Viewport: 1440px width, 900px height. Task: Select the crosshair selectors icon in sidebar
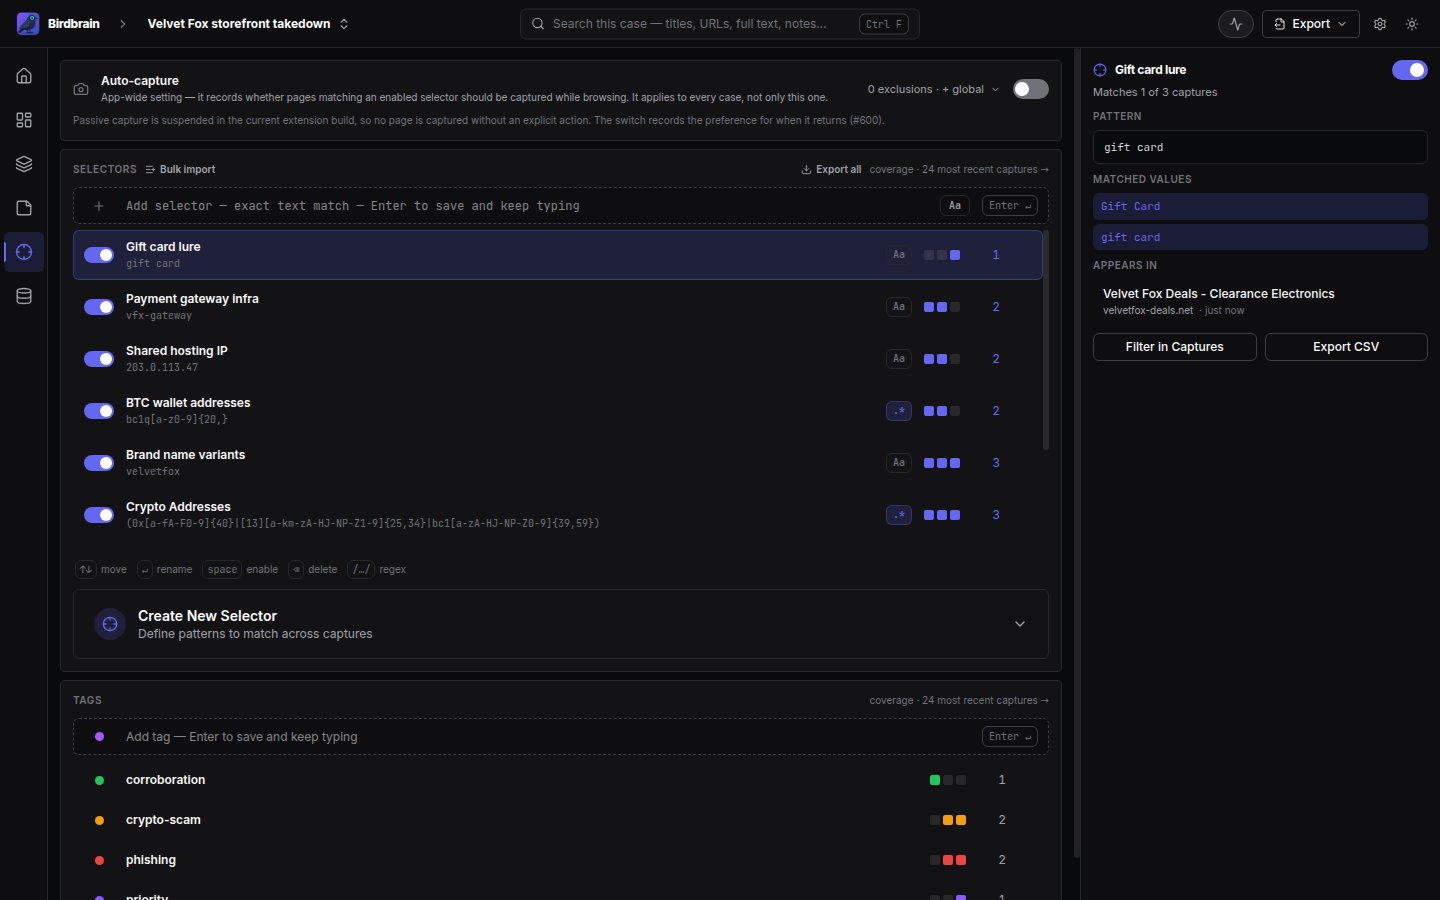24,252
